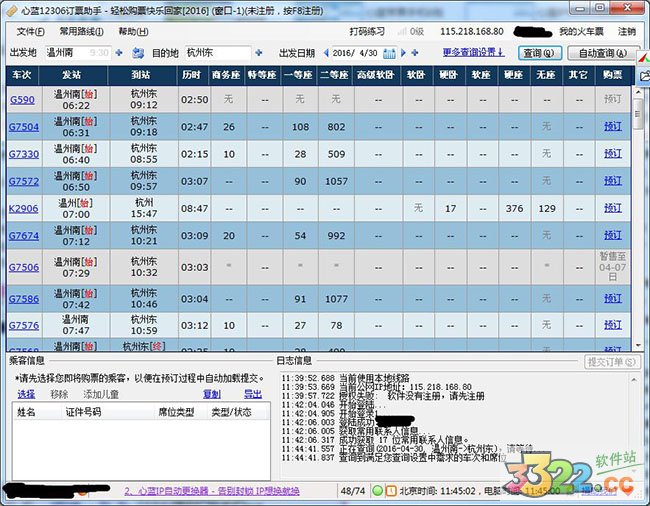Click 预订 for train G7586

(613, 298)
